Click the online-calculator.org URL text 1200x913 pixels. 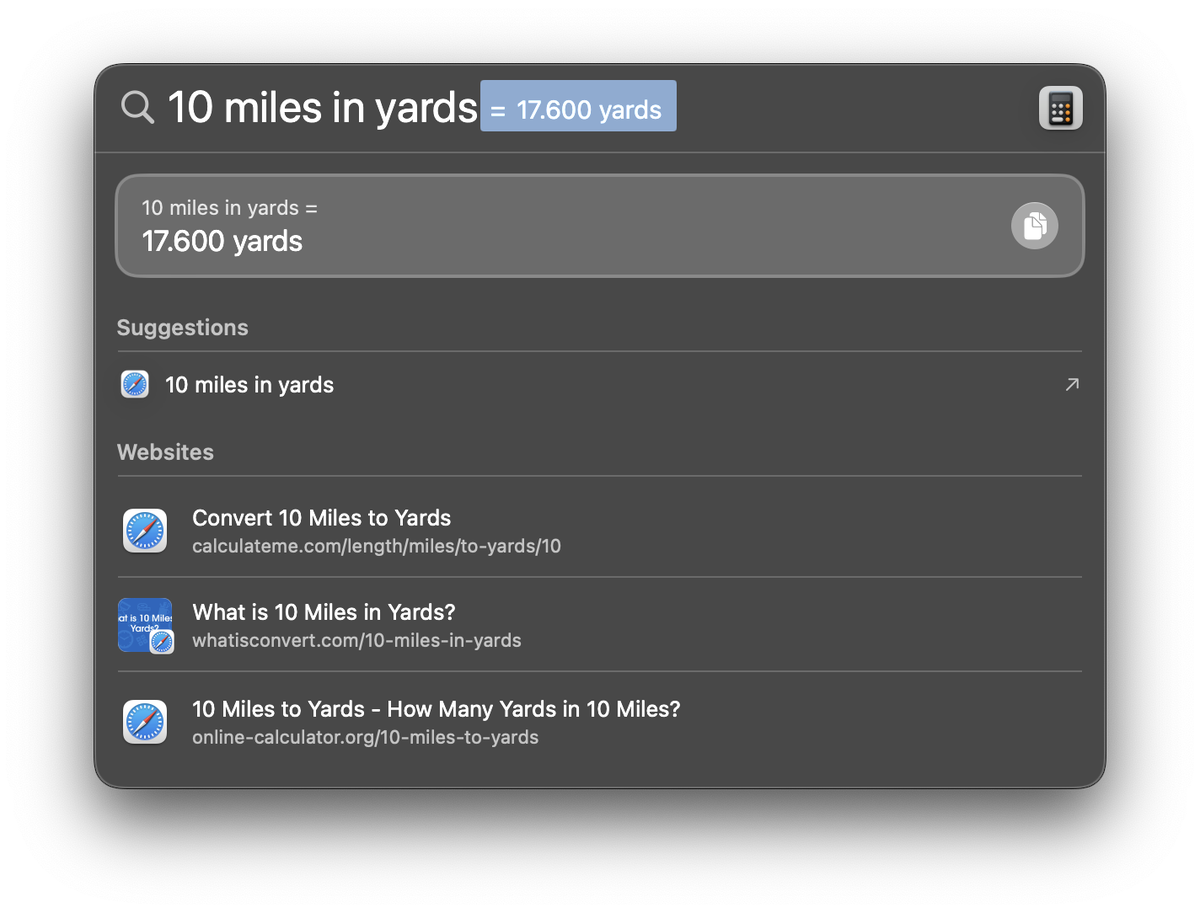click(x=365, y=738)
